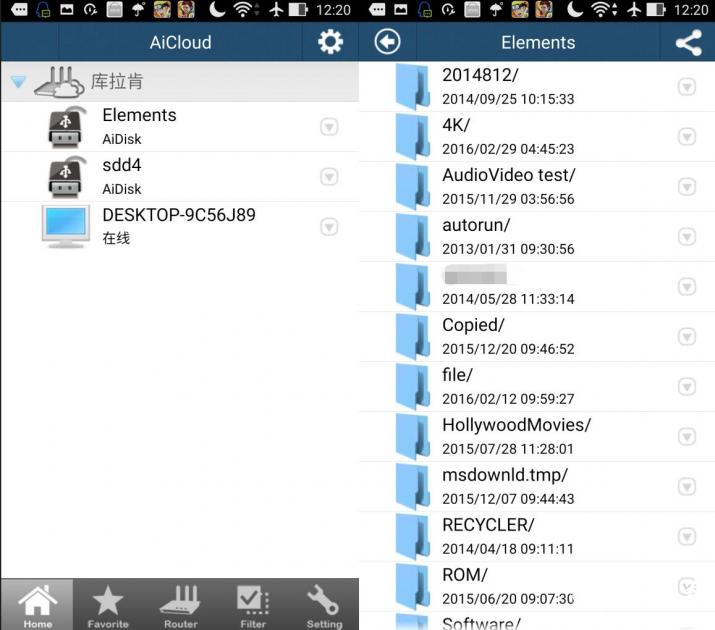Open folder named autorun/
This screenshot has width=715, height=630.
tap(537, 237)
